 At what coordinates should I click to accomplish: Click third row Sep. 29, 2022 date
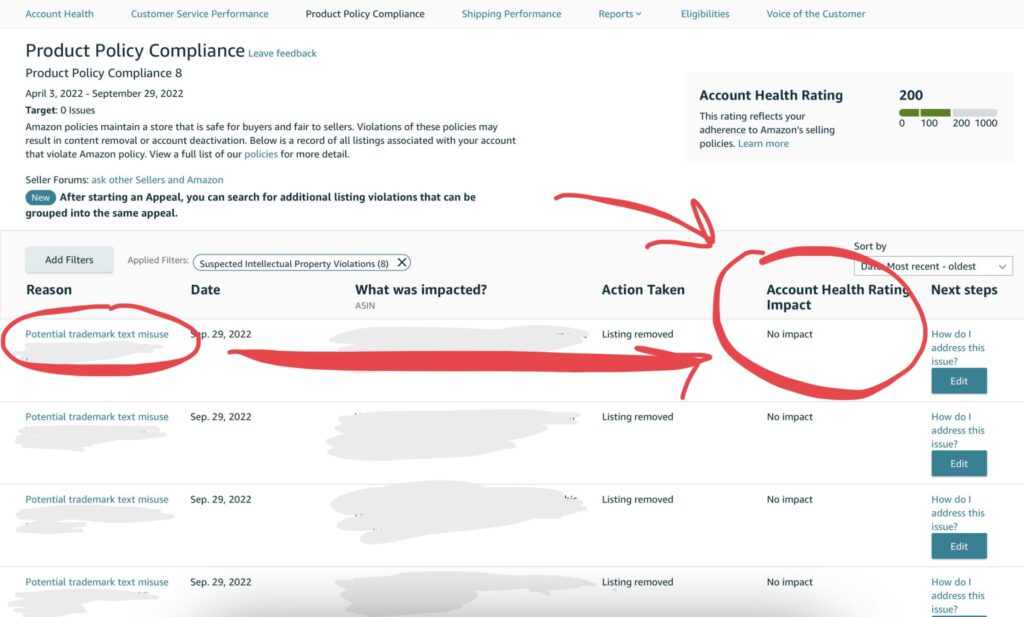coord(221,499)
